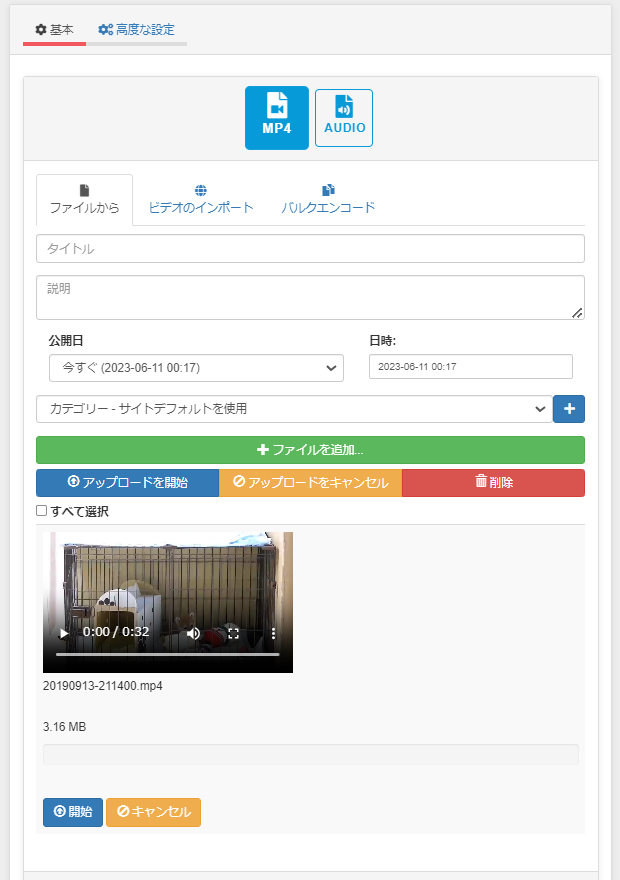Start all uploads with アップロードを開始

(x=127, y=483)
